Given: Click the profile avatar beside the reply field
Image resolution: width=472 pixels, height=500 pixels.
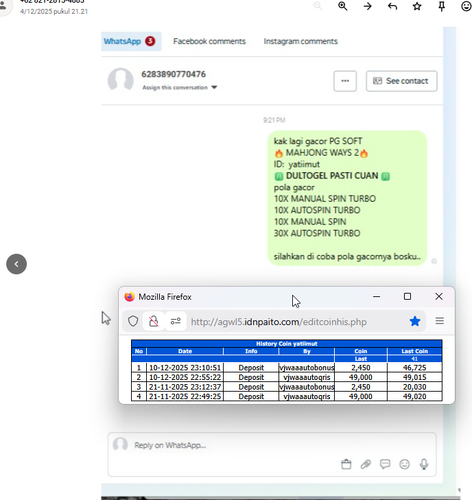Looking at the screenshot, I should coord(120,444).
